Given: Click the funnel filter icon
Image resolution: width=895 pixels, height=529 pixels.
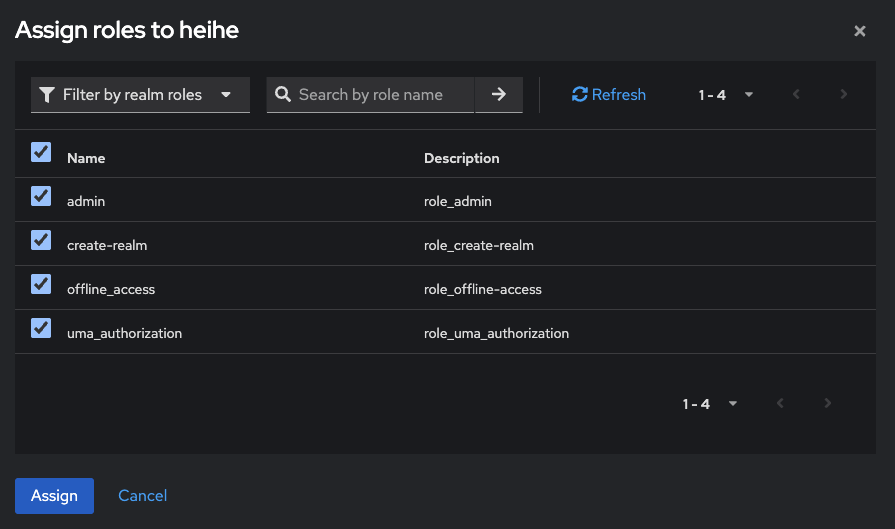Looking at the screenshot, I should click(x=47, y=95).
